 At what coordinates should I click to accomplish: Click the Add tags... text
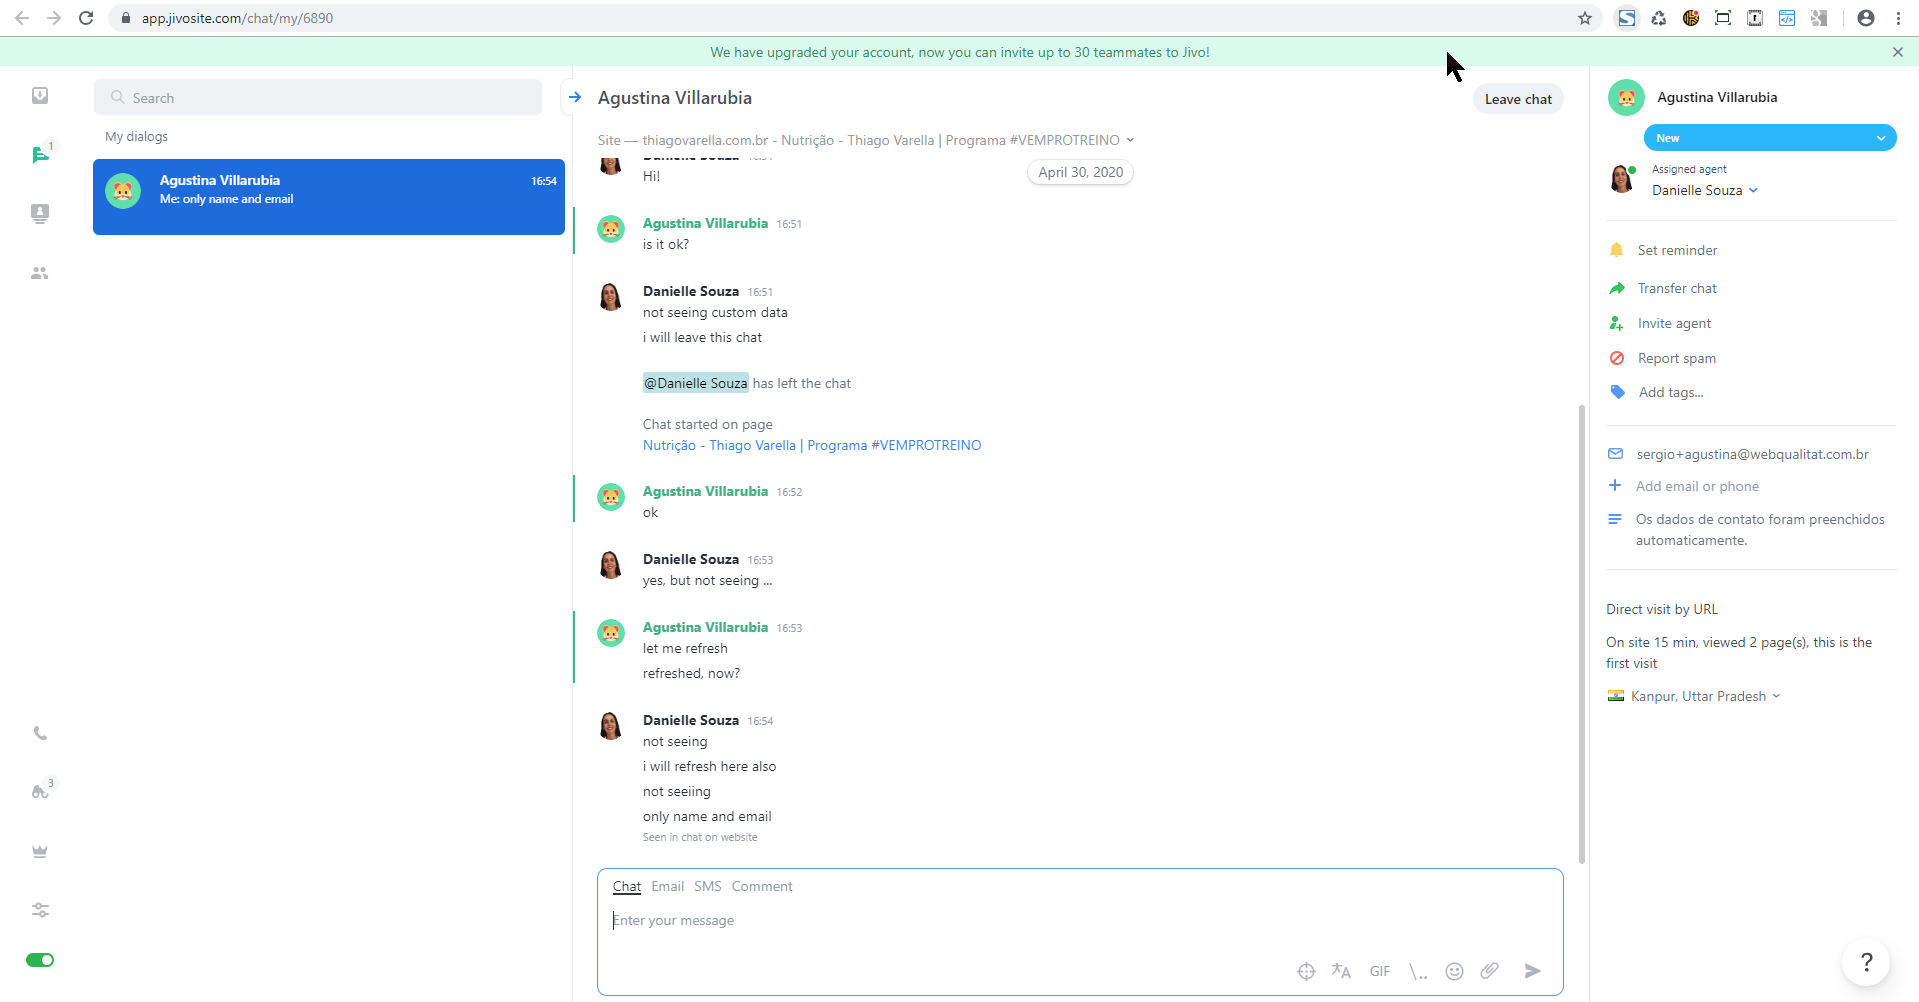pos(1671,392)
